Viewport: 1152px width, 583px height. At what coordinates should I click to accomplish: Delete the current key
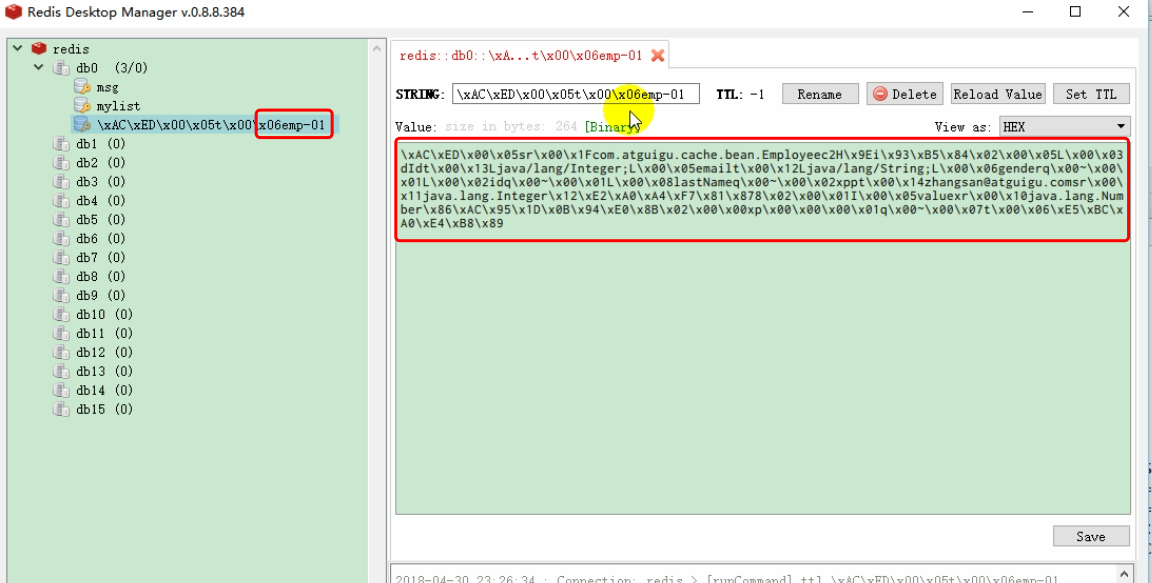904,94
